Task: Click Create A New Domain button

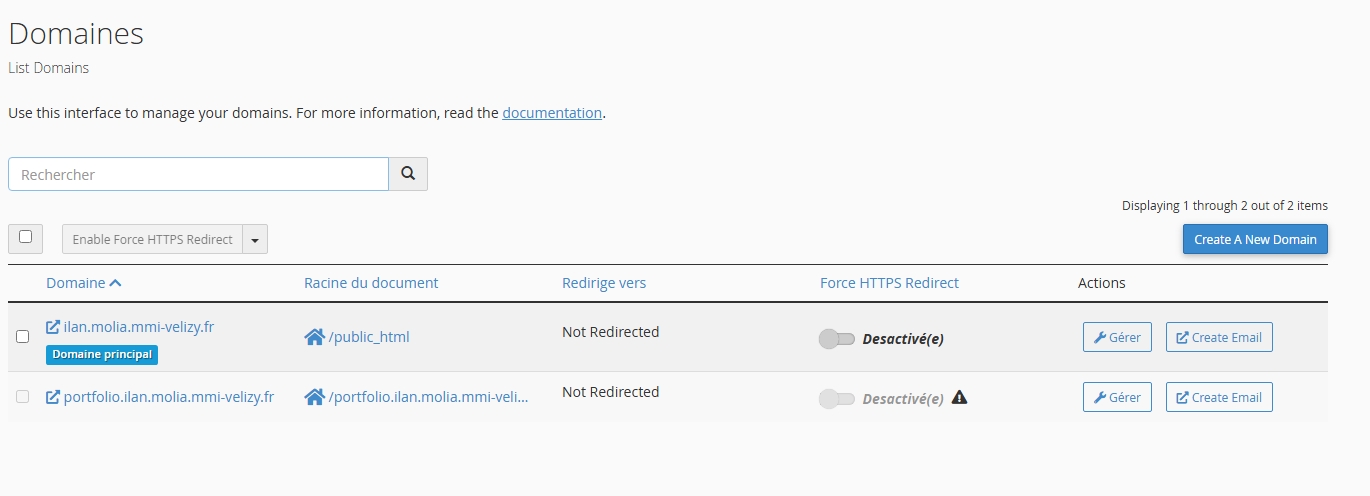Action: click(x=1255, y=240)
